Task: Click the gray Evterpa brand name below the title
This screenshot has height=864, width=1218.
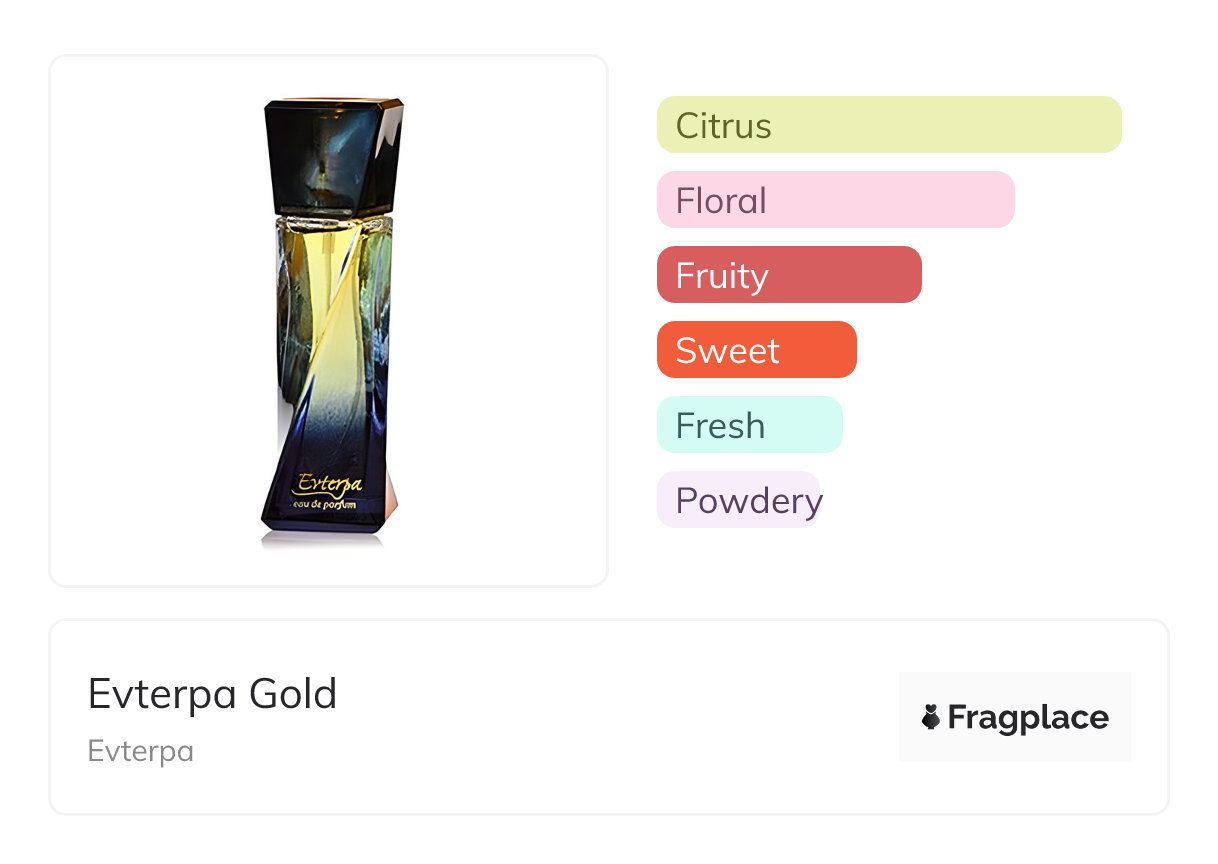Action: point(141,751)
